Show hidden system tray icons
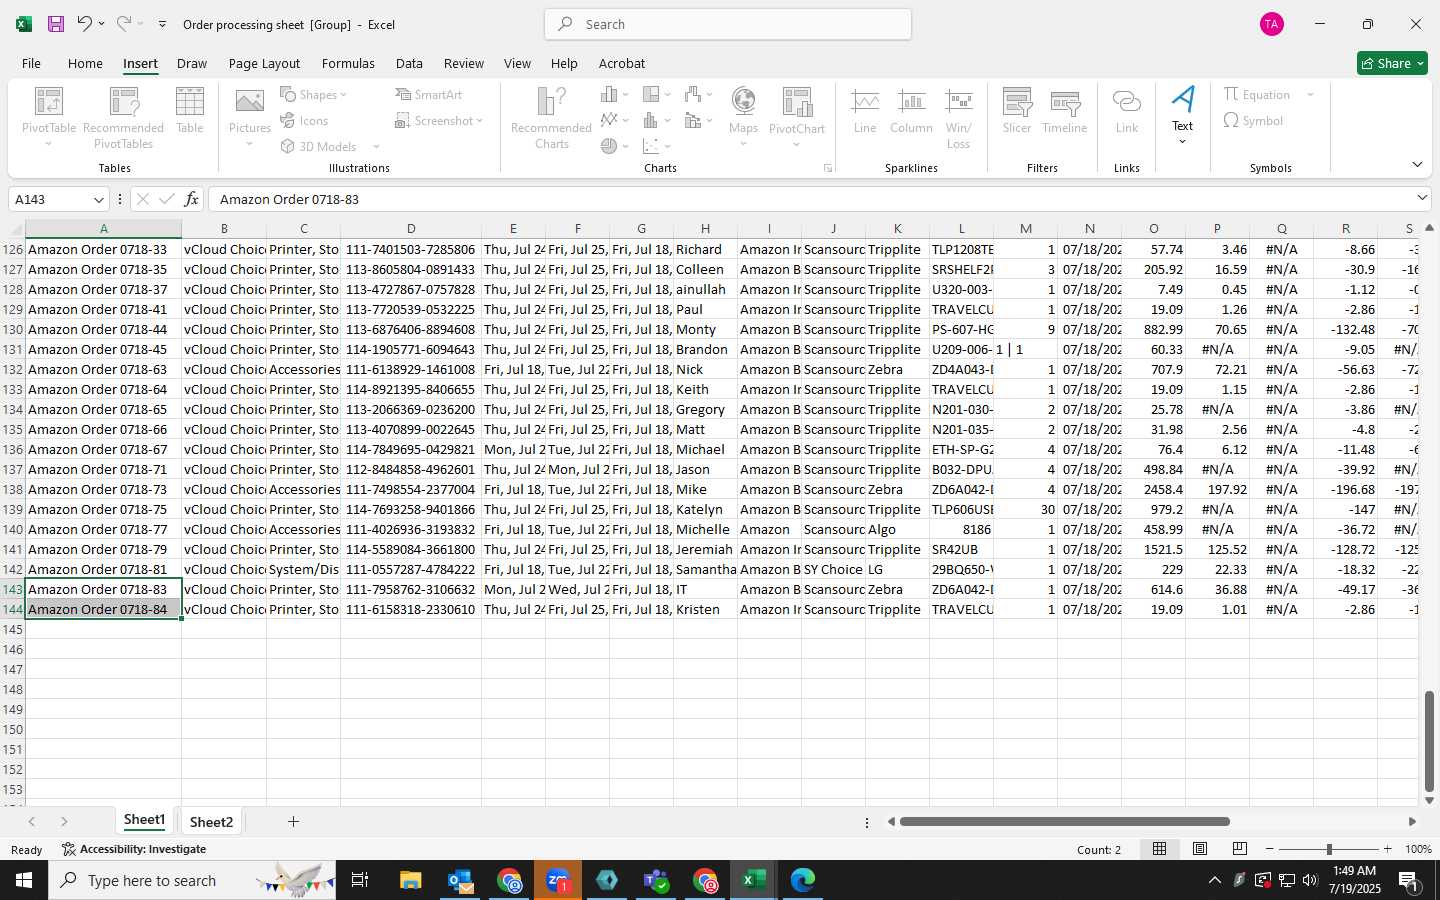Screen dimensions: 1440x900 (x=1214, y=880)
